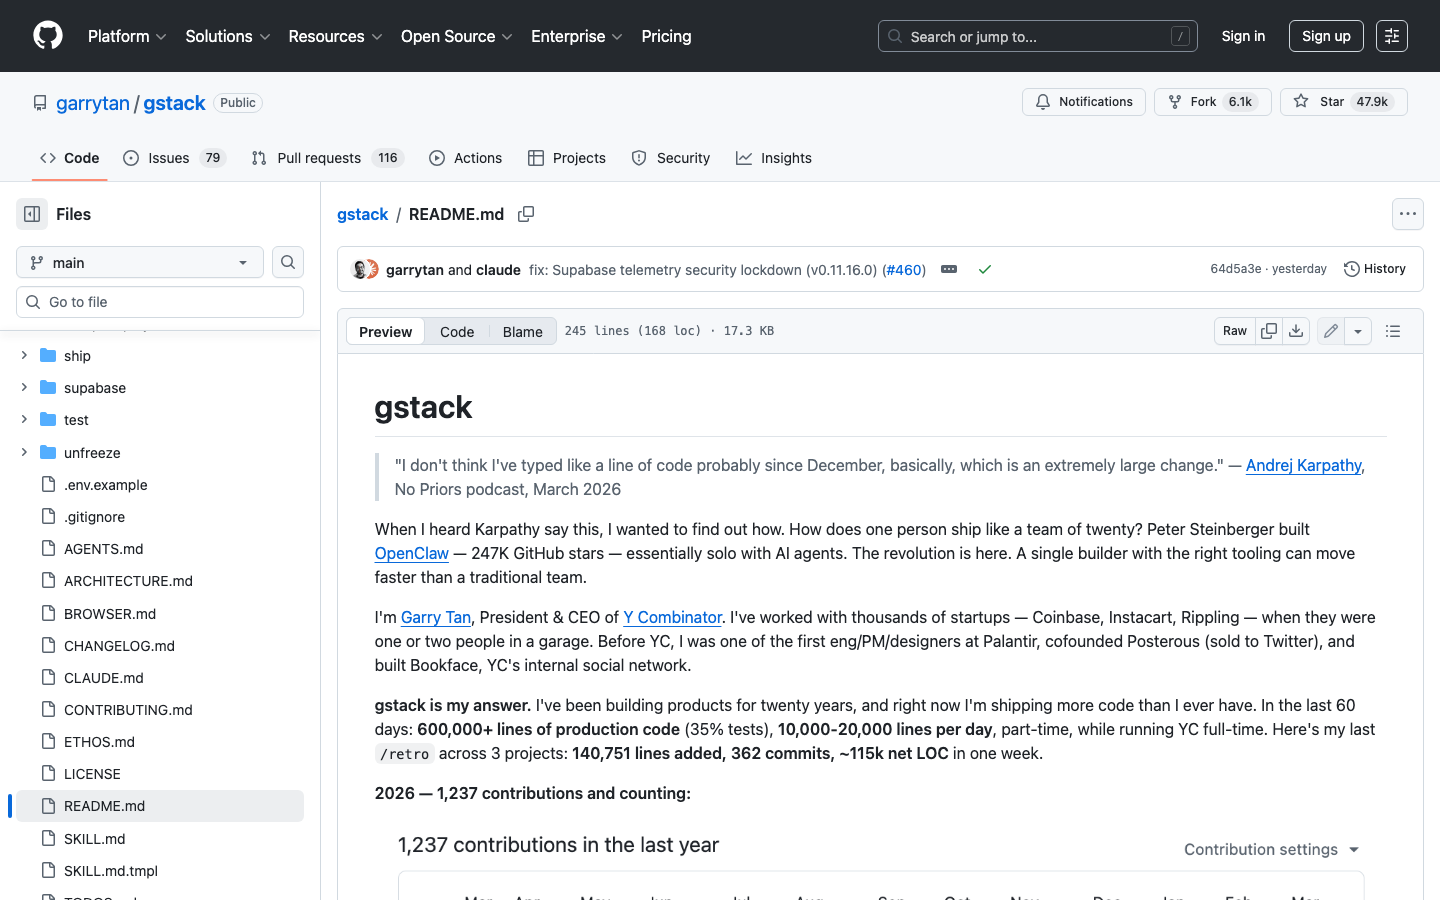
Task: Edit this file with pencil icon
Action: 1331,331
